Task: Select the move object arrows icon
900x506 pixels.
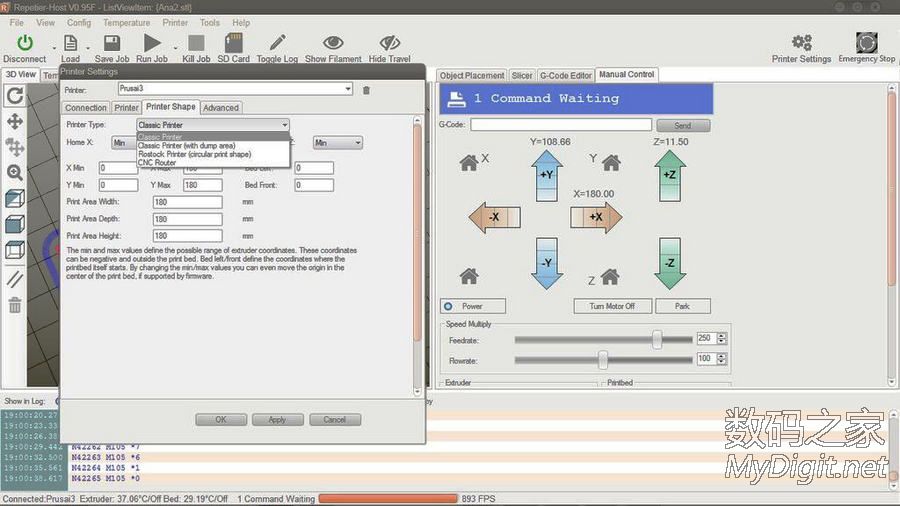Action: click(x=15, y=147)
